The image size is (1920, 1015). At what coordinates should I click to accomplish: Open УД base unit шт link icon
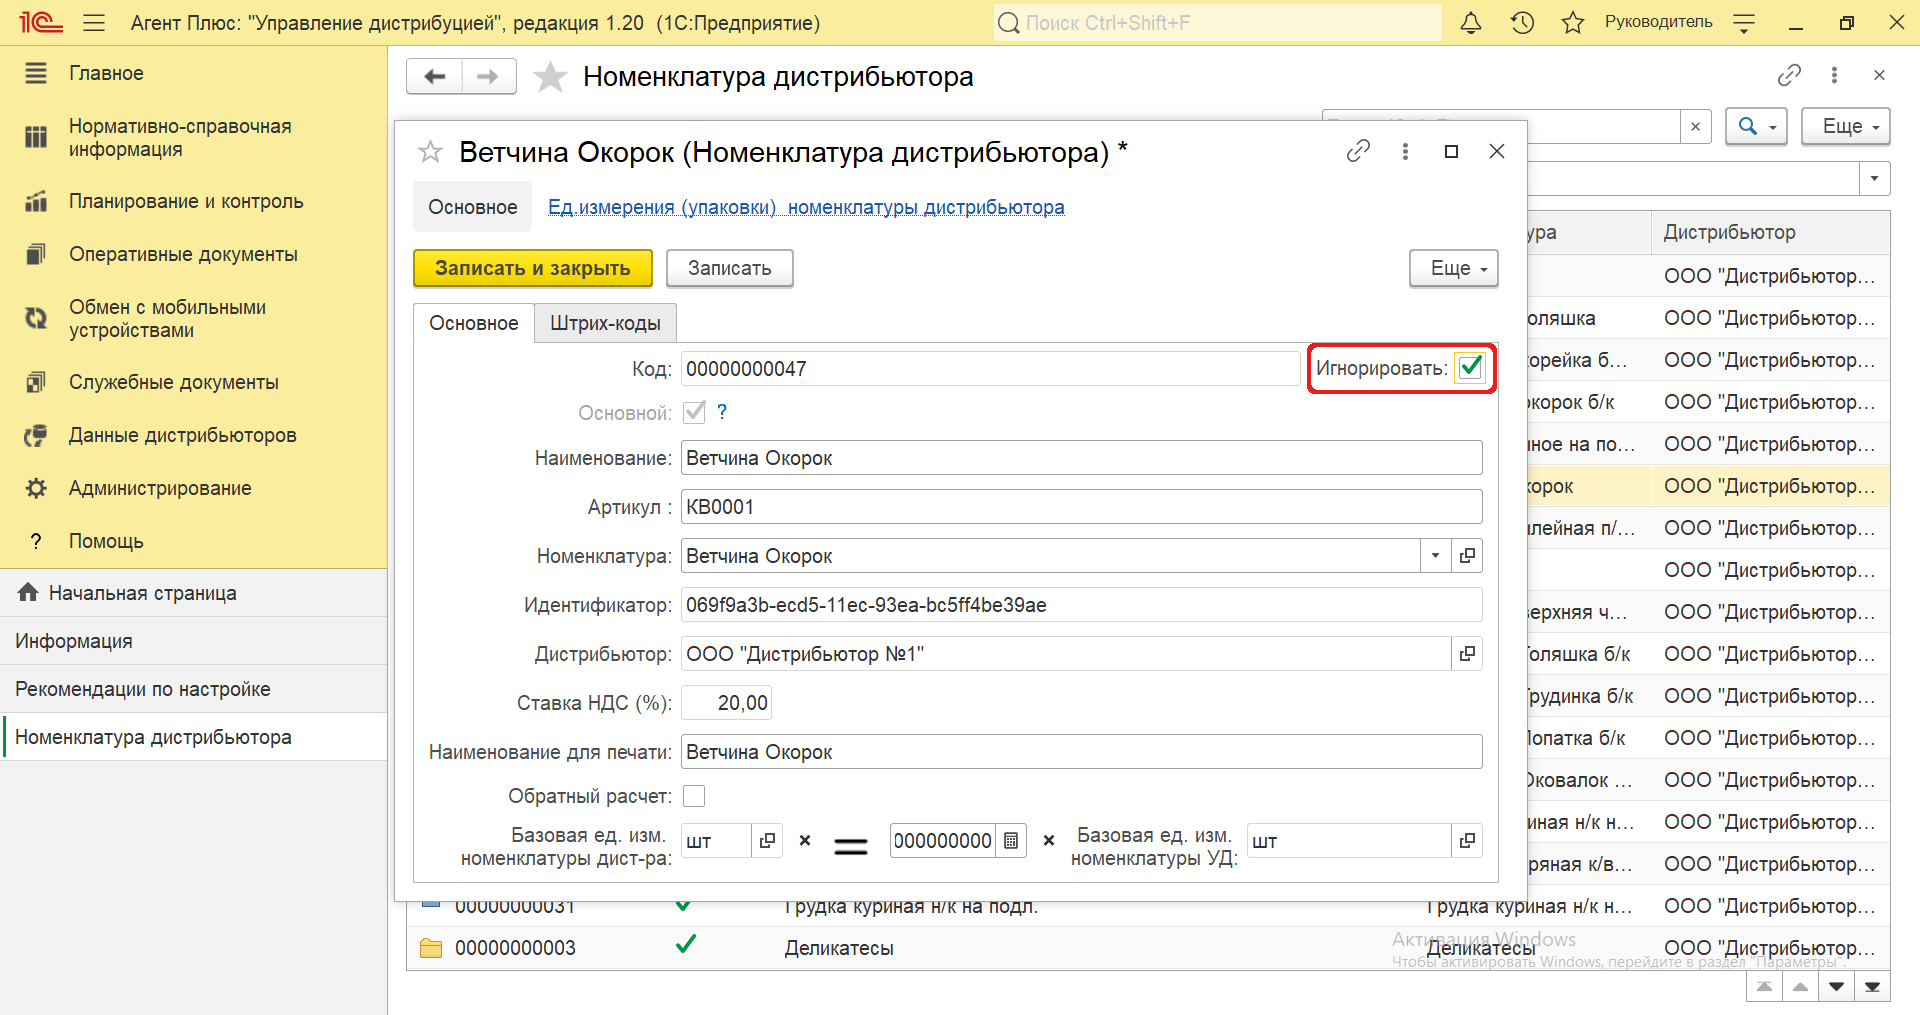[1467, 841]
